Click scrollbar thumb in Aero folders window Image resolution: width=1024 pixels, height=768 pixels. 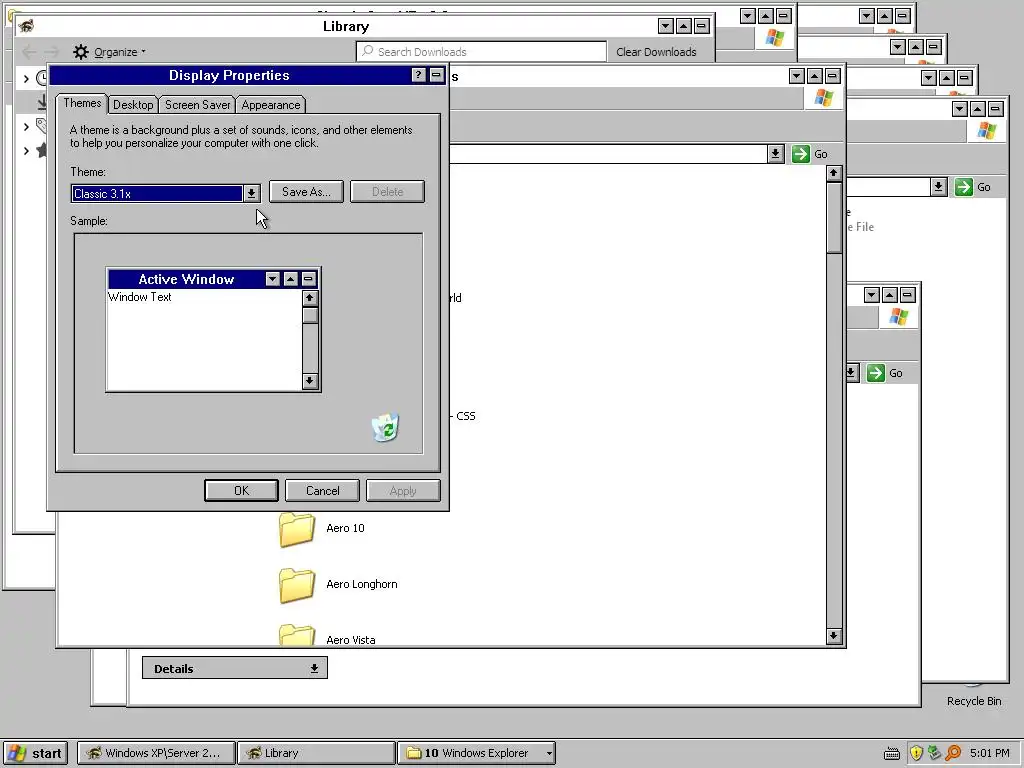coord(834,218)
